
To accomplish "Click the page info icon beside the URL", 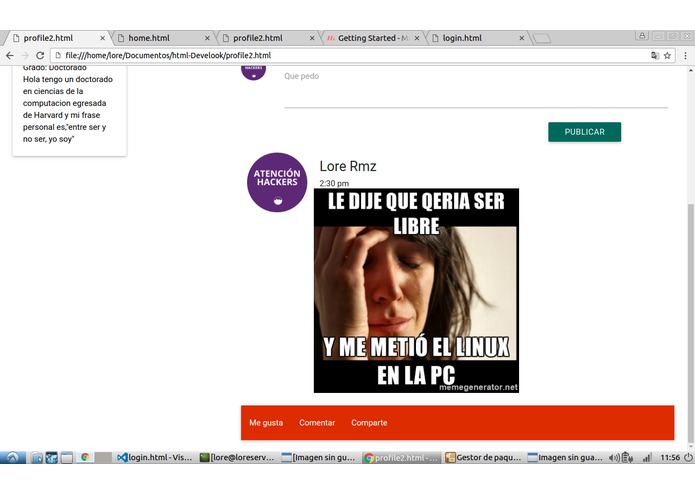I will pyautogui.click(x=58, y=55).
